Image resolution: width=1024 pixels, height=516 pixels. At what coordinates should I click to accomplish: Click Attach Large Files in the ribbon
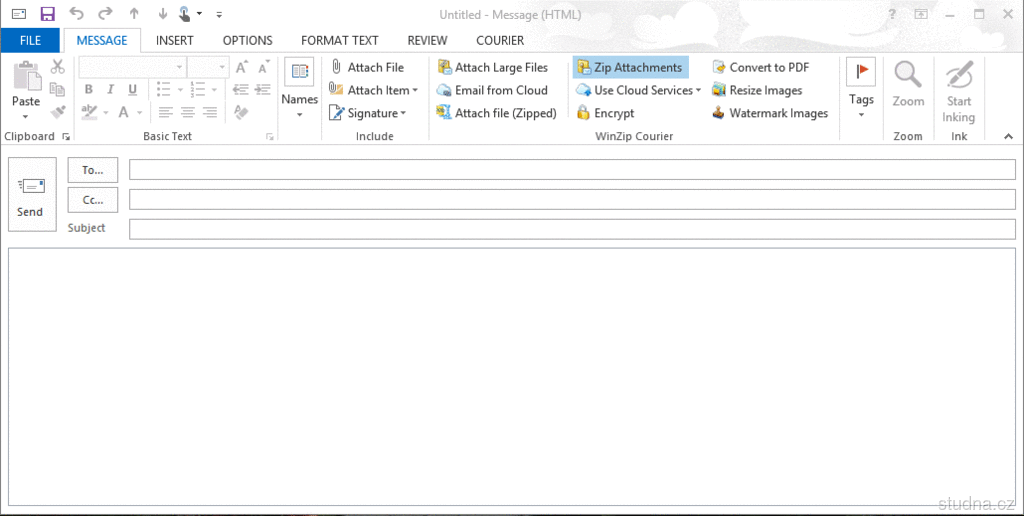493,67
